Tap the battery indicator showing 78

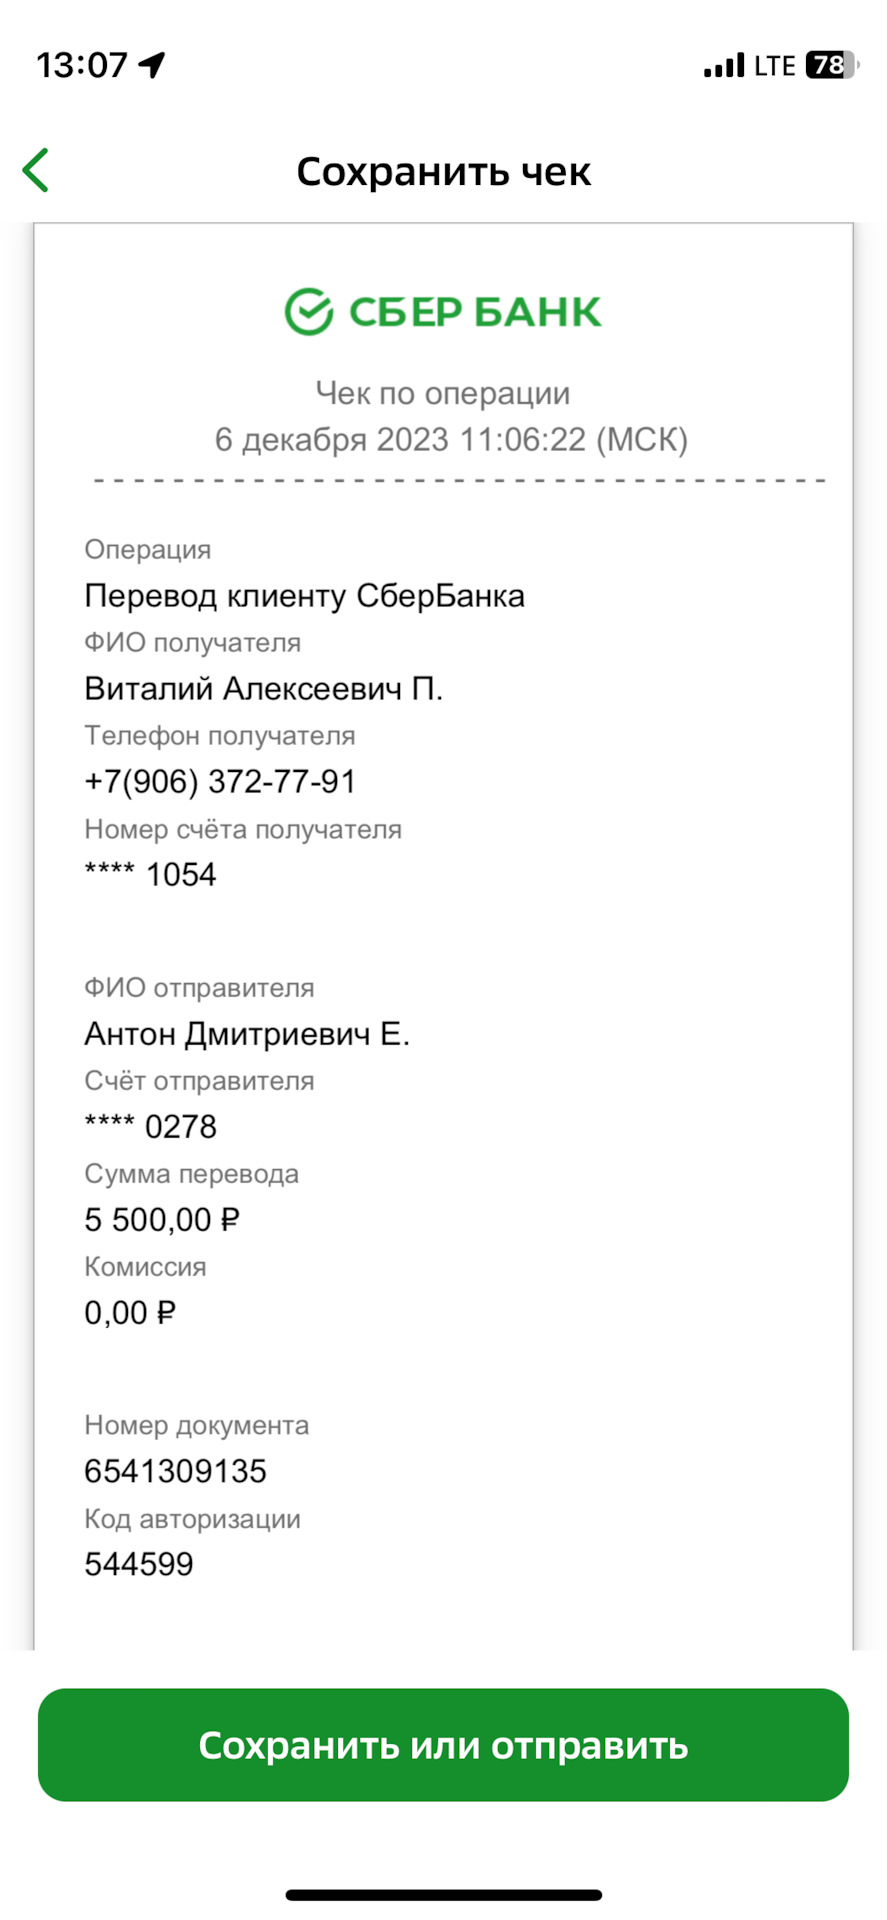tap(831, 66)
